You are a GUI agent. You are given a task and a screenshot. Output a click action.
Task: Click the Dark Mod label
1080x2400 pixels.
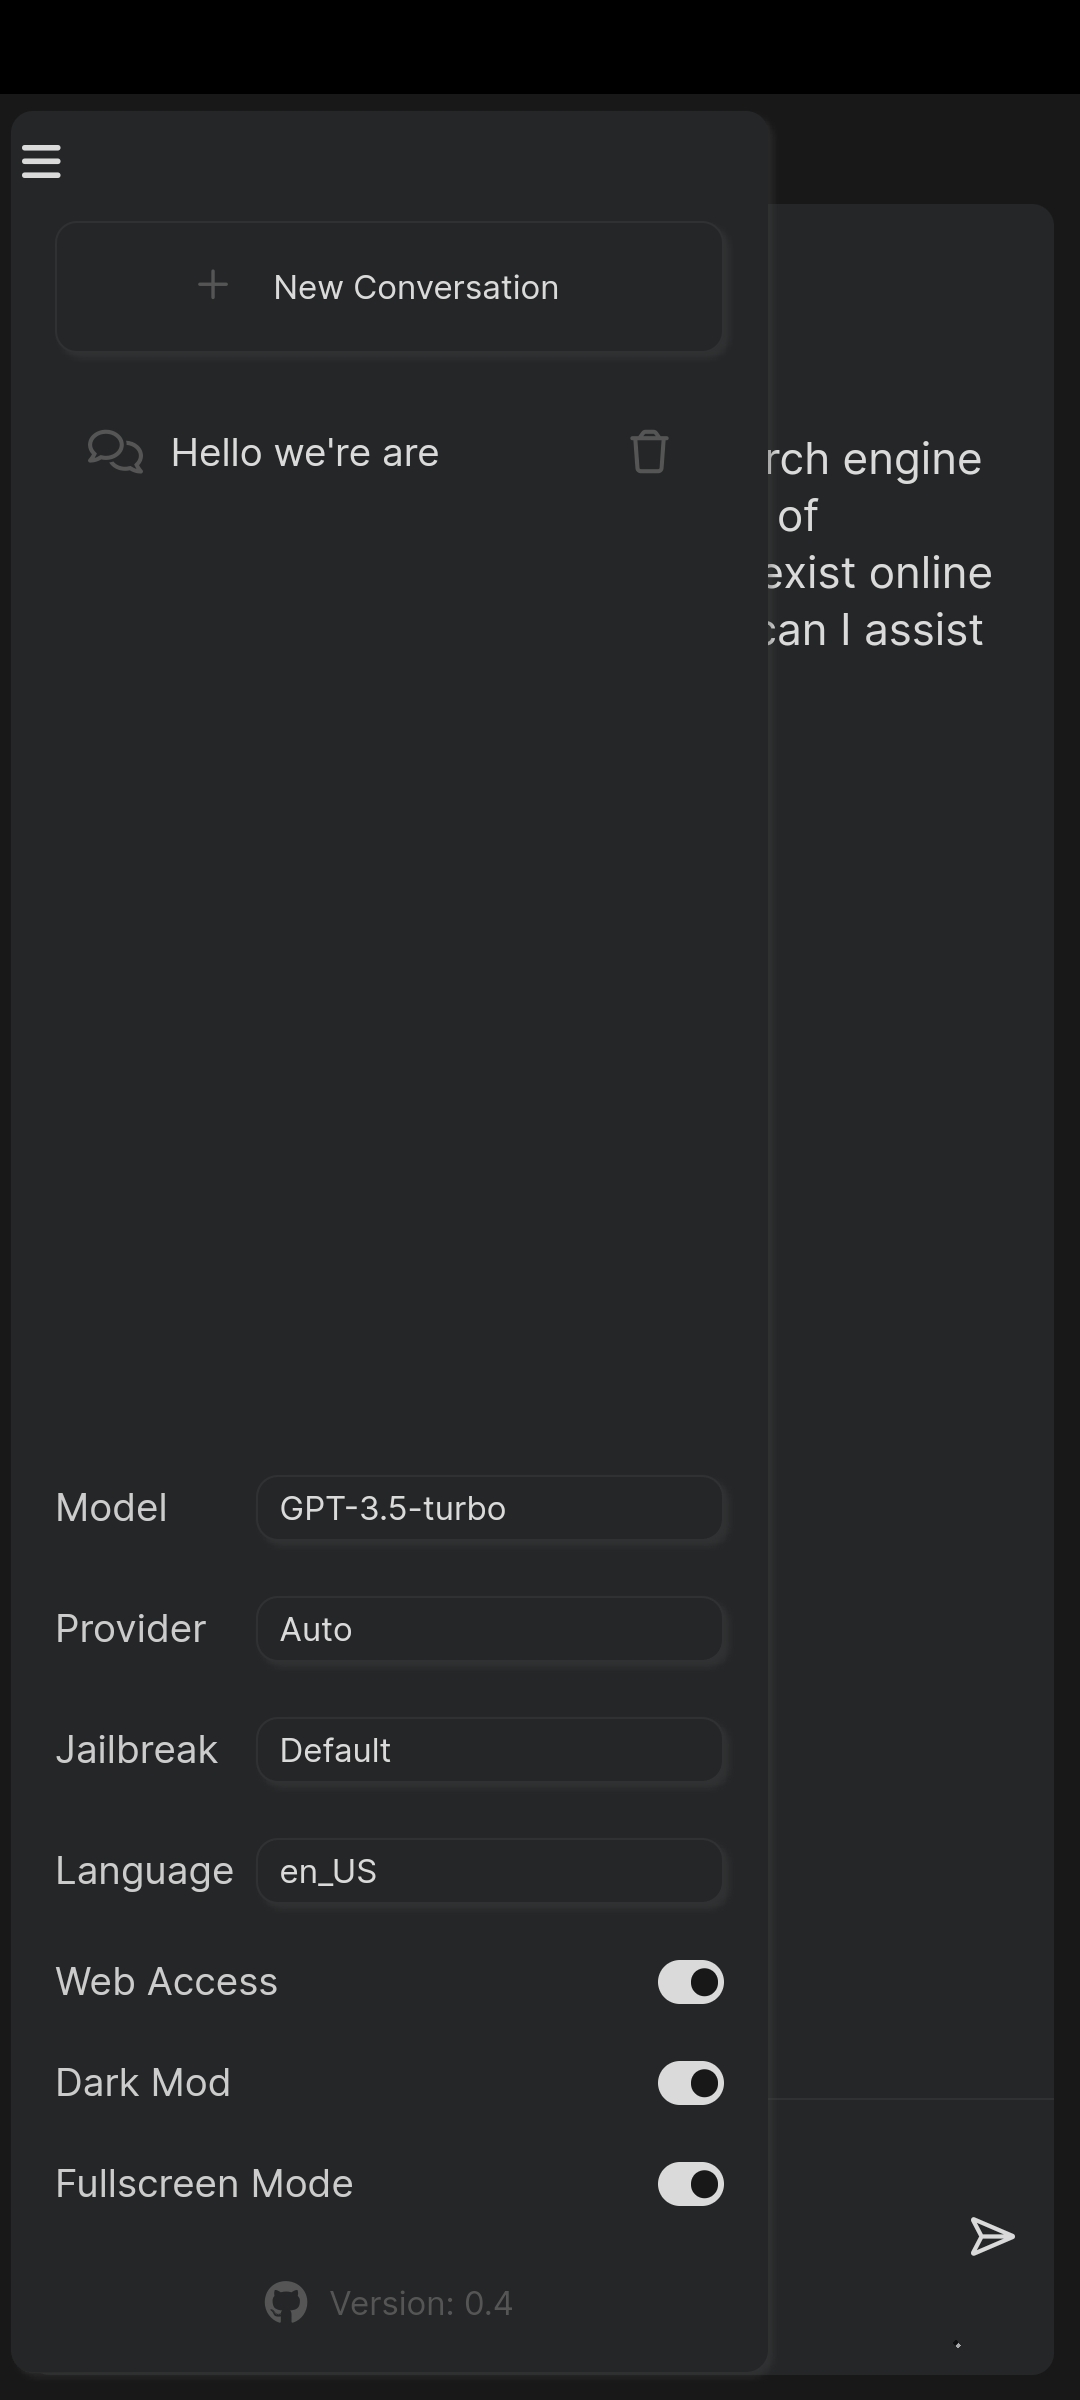pos(144,2083)
